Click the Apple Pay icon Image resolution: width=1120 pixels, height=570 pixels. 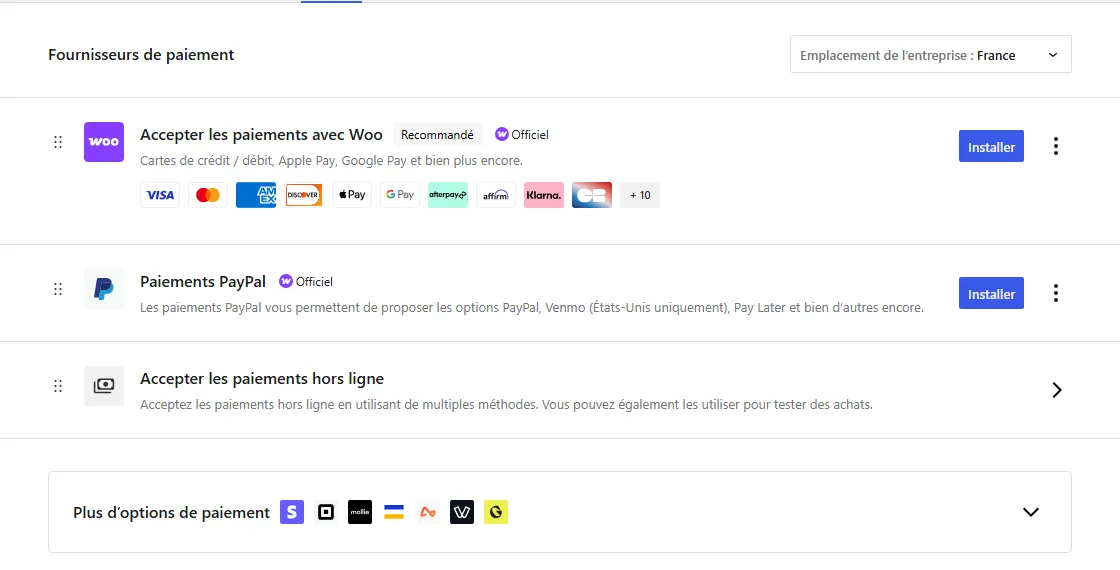351,195
